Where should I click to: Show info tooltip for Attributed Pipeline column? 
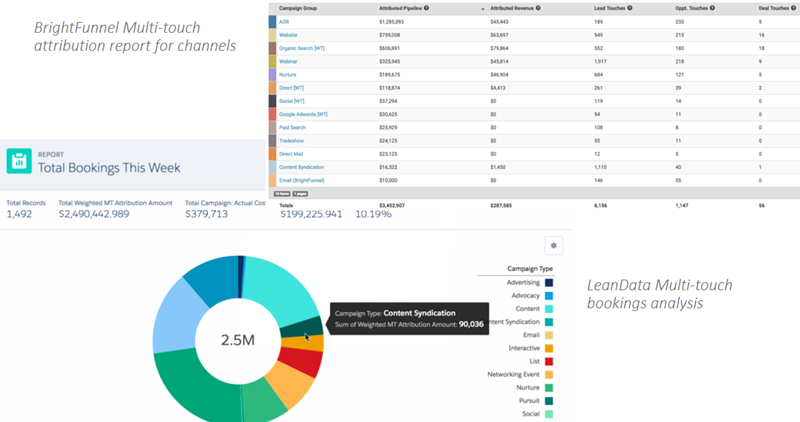click(x=426, y=8)
